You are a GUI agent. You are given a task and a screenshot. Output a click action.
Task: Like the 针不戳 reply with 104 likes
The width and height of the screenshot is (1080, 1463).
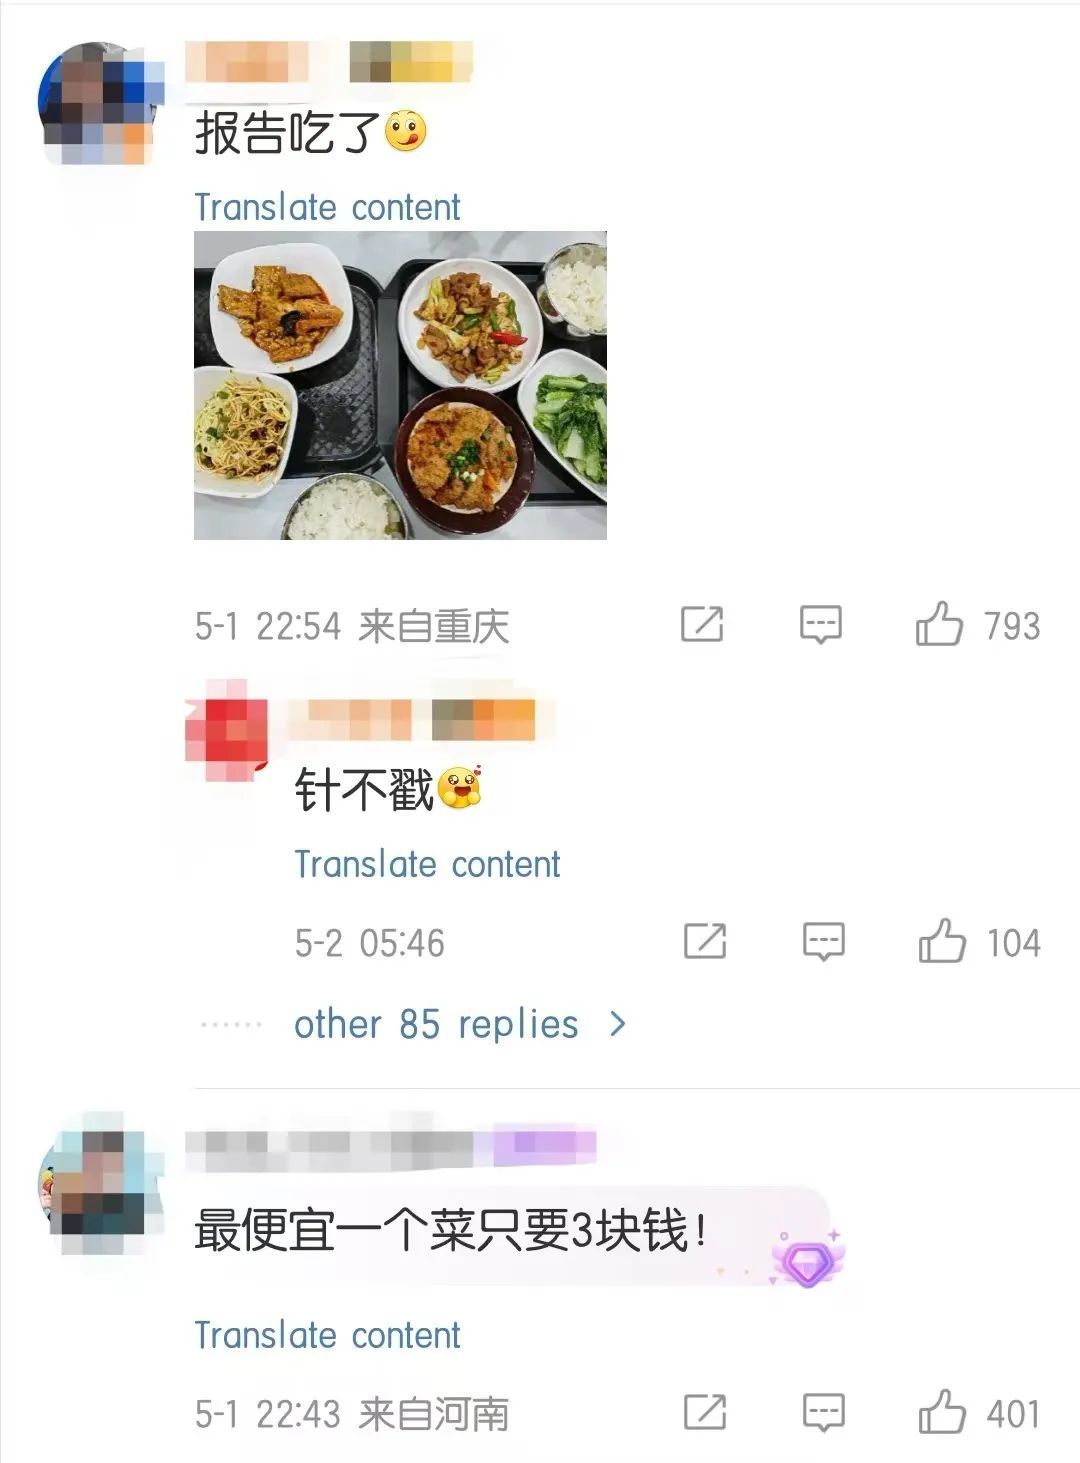(x=941, y=942)
